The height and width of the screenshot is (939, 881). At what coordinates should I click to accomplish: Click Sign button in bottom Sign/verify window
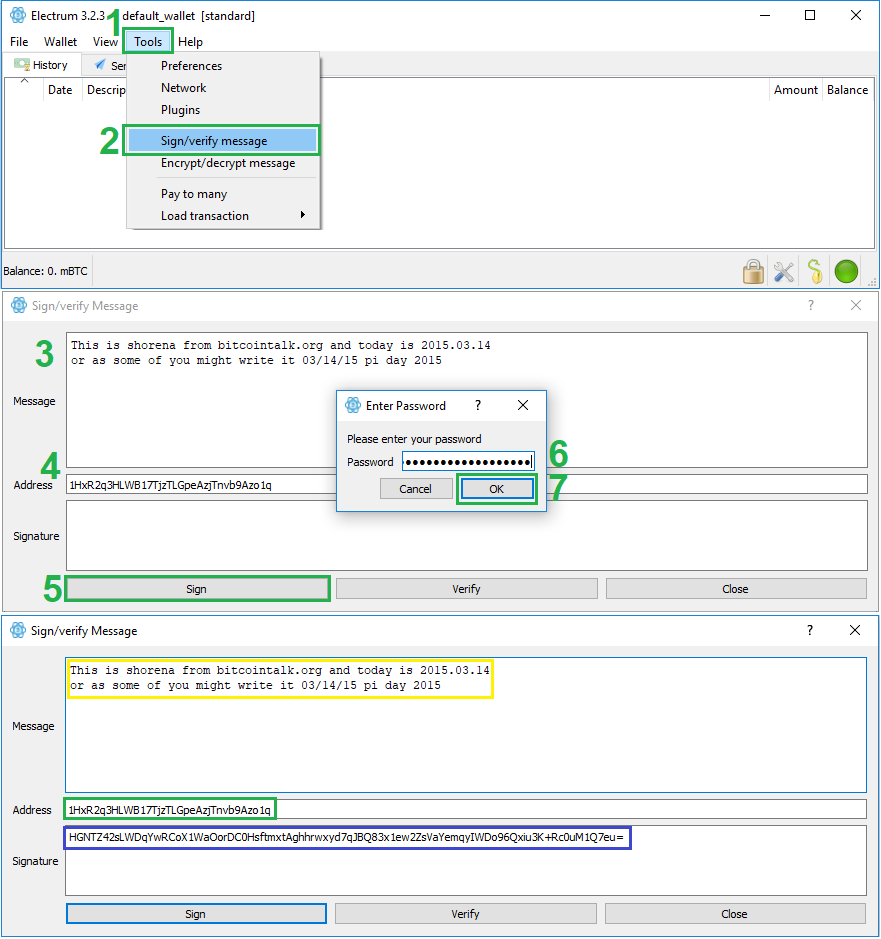click(196, 914)
